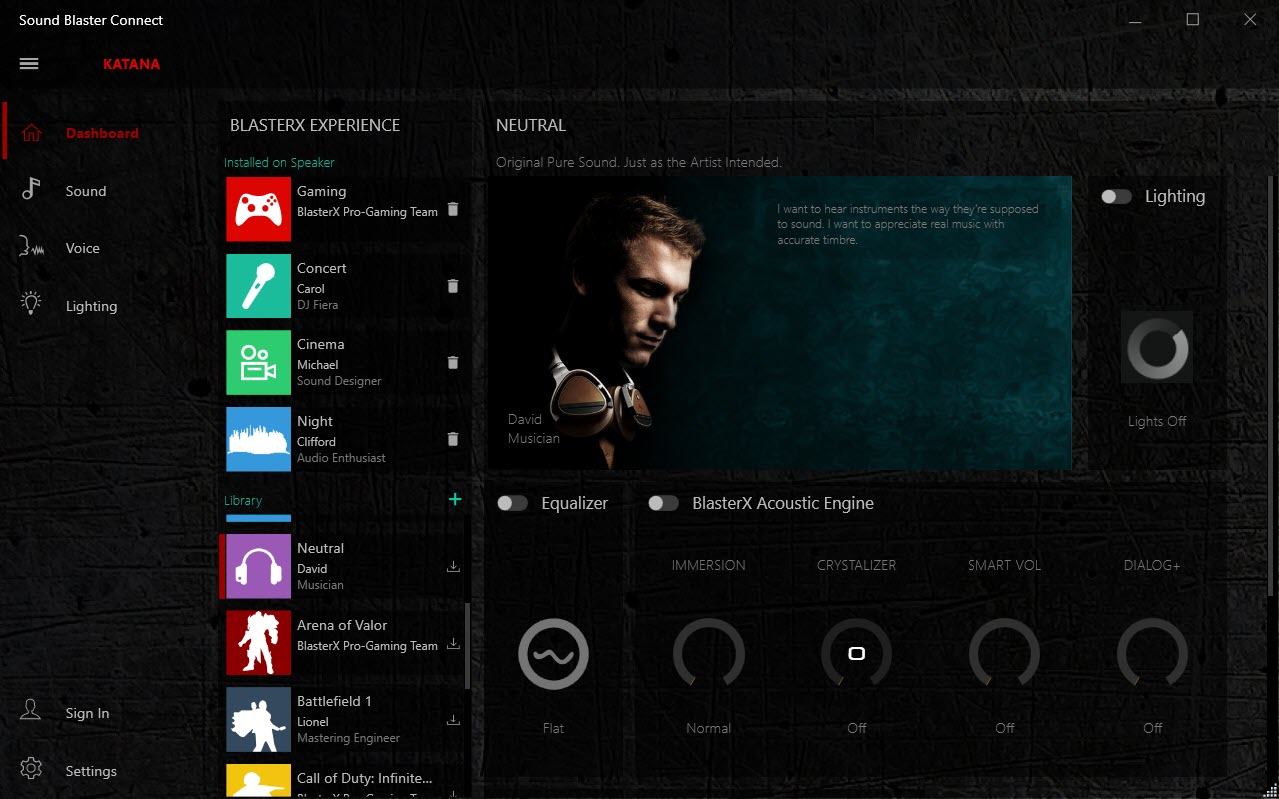This screenshot has height=799, width=1279.
Task: Select the Cinema camera profile icon
Action: [x=258, y=362]
